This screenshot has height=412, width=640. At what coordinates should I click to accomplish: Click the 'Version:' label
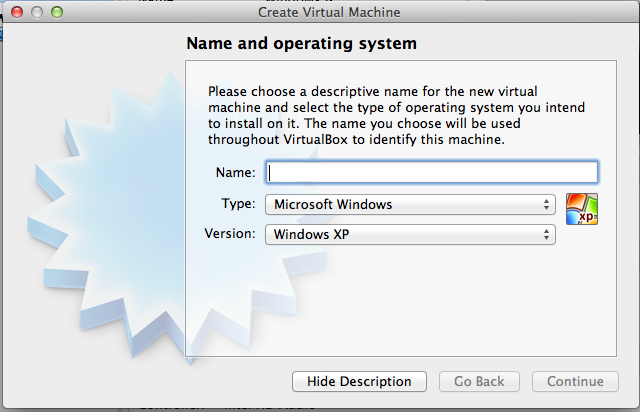pos(230,234)
